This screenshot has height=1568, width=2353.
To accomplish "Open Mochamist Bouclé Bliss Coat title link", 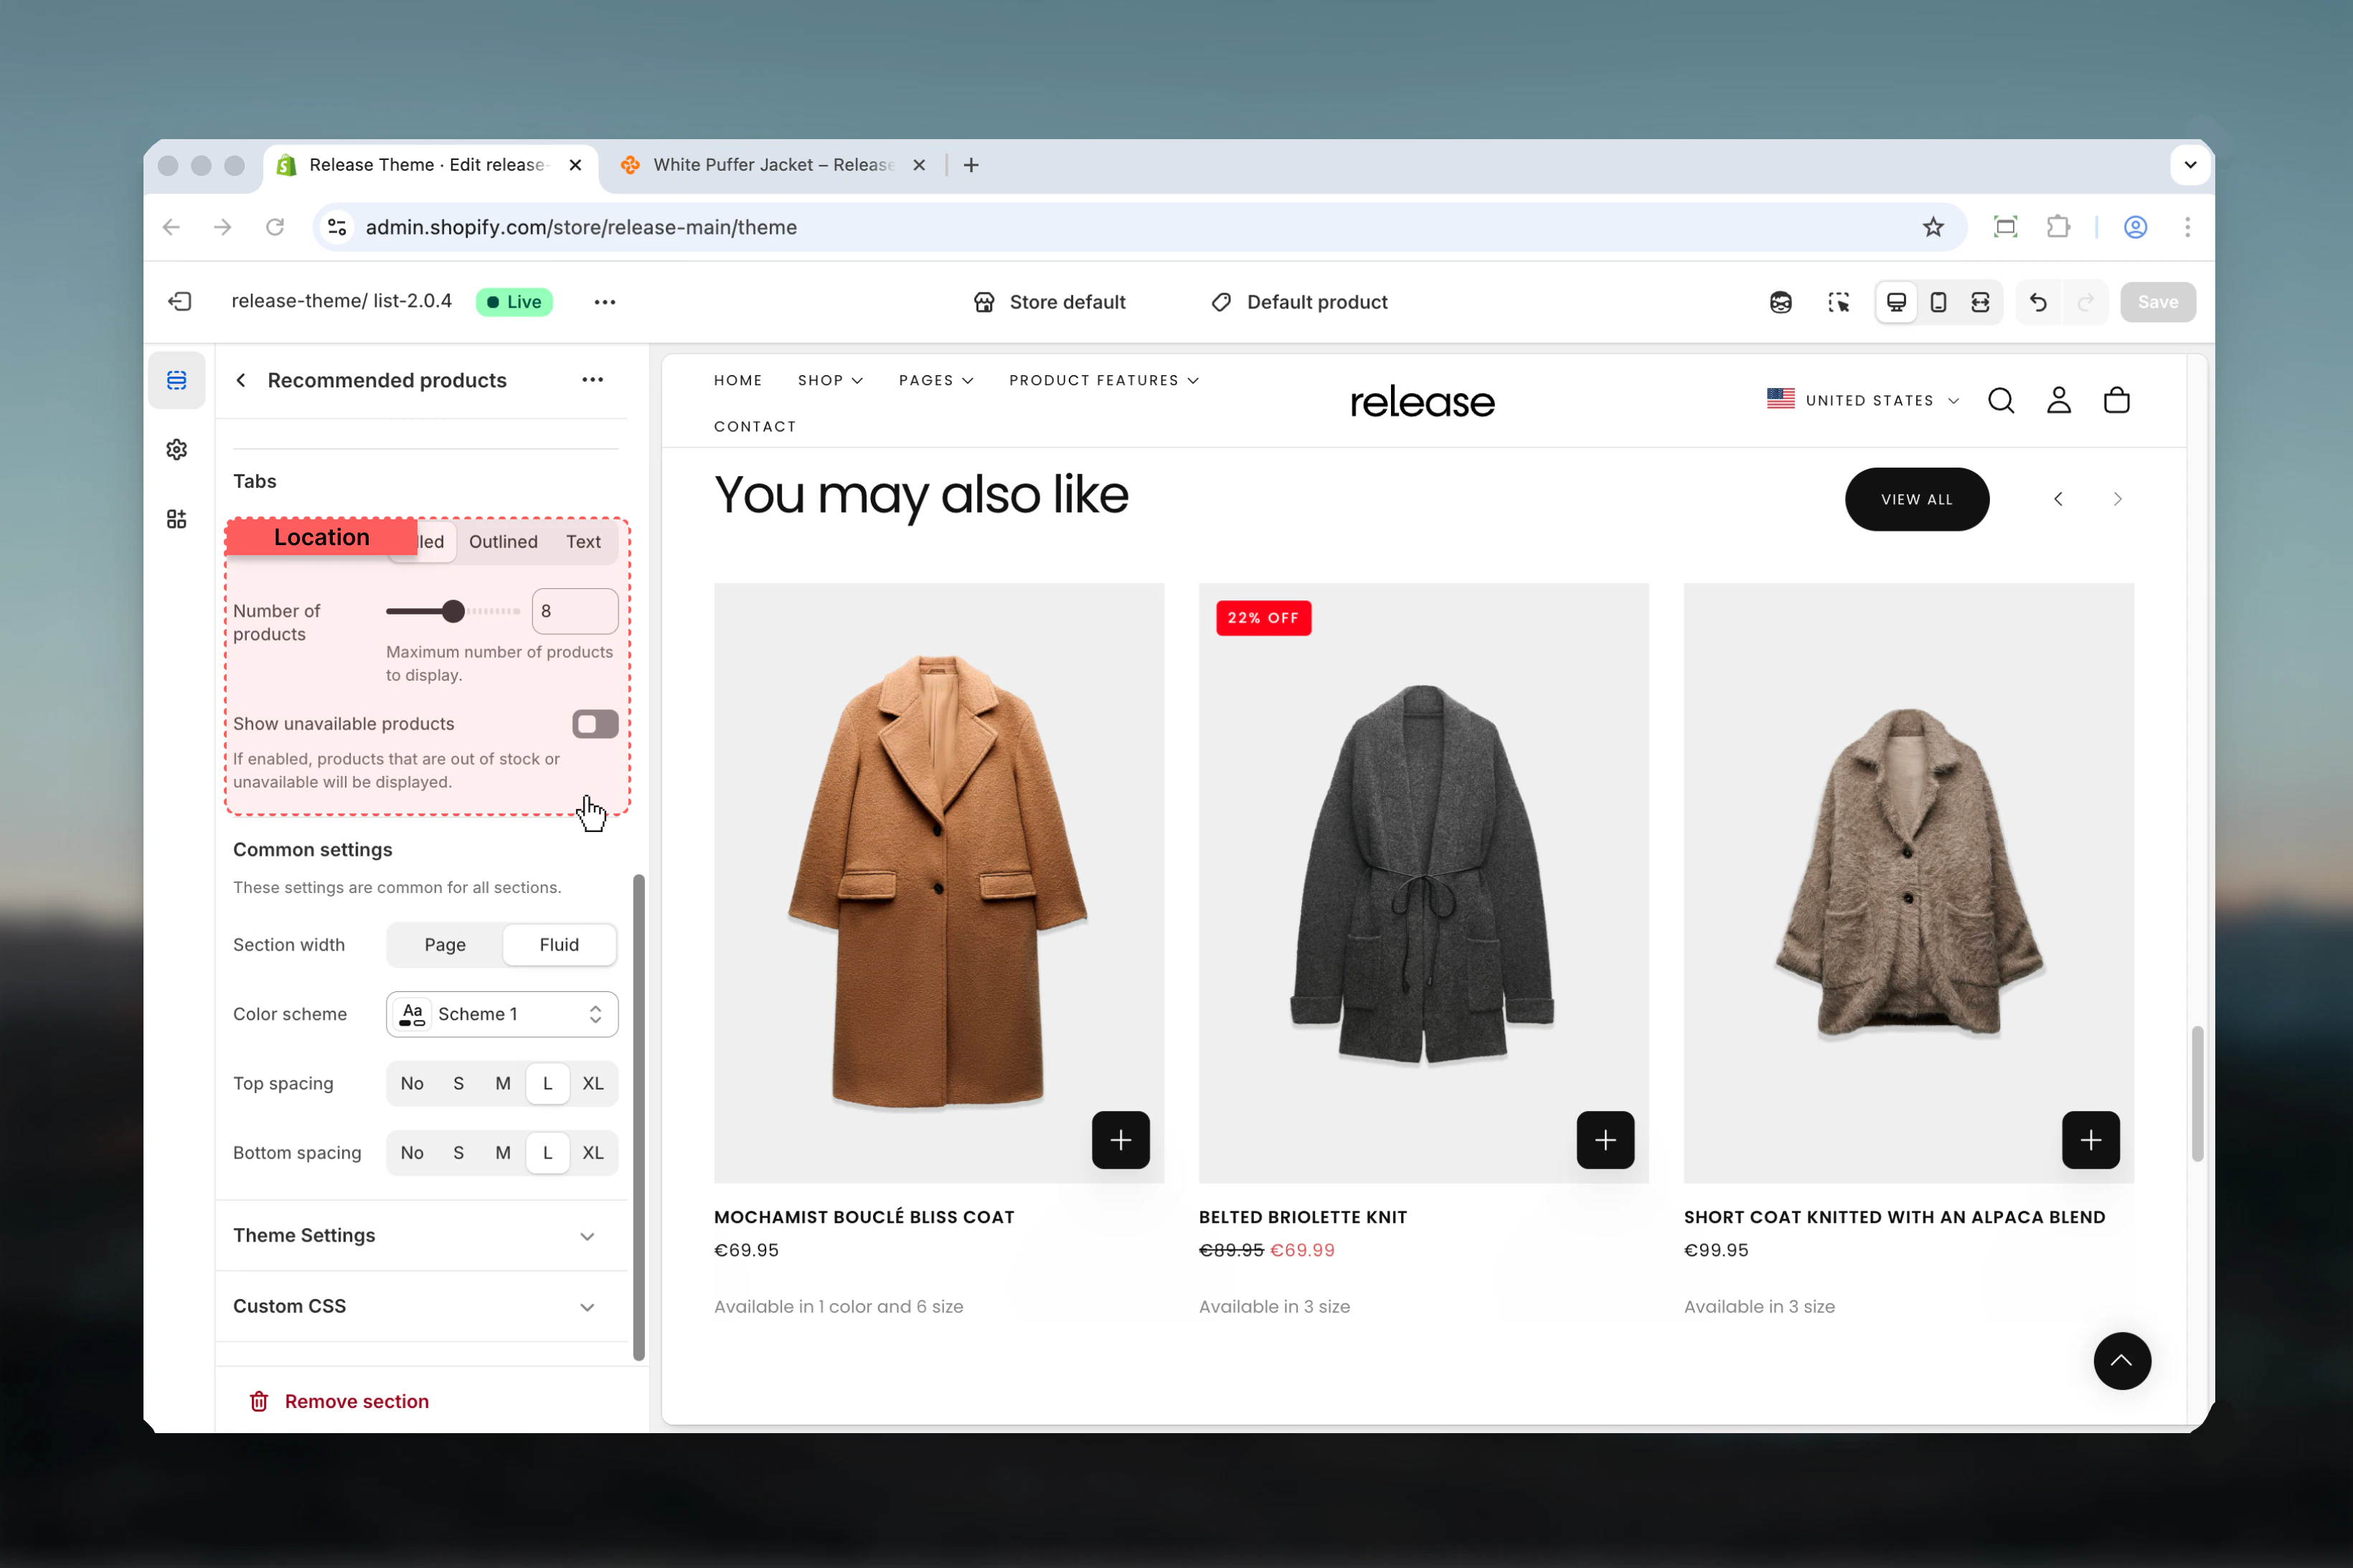I will (x=864, y=1217).
